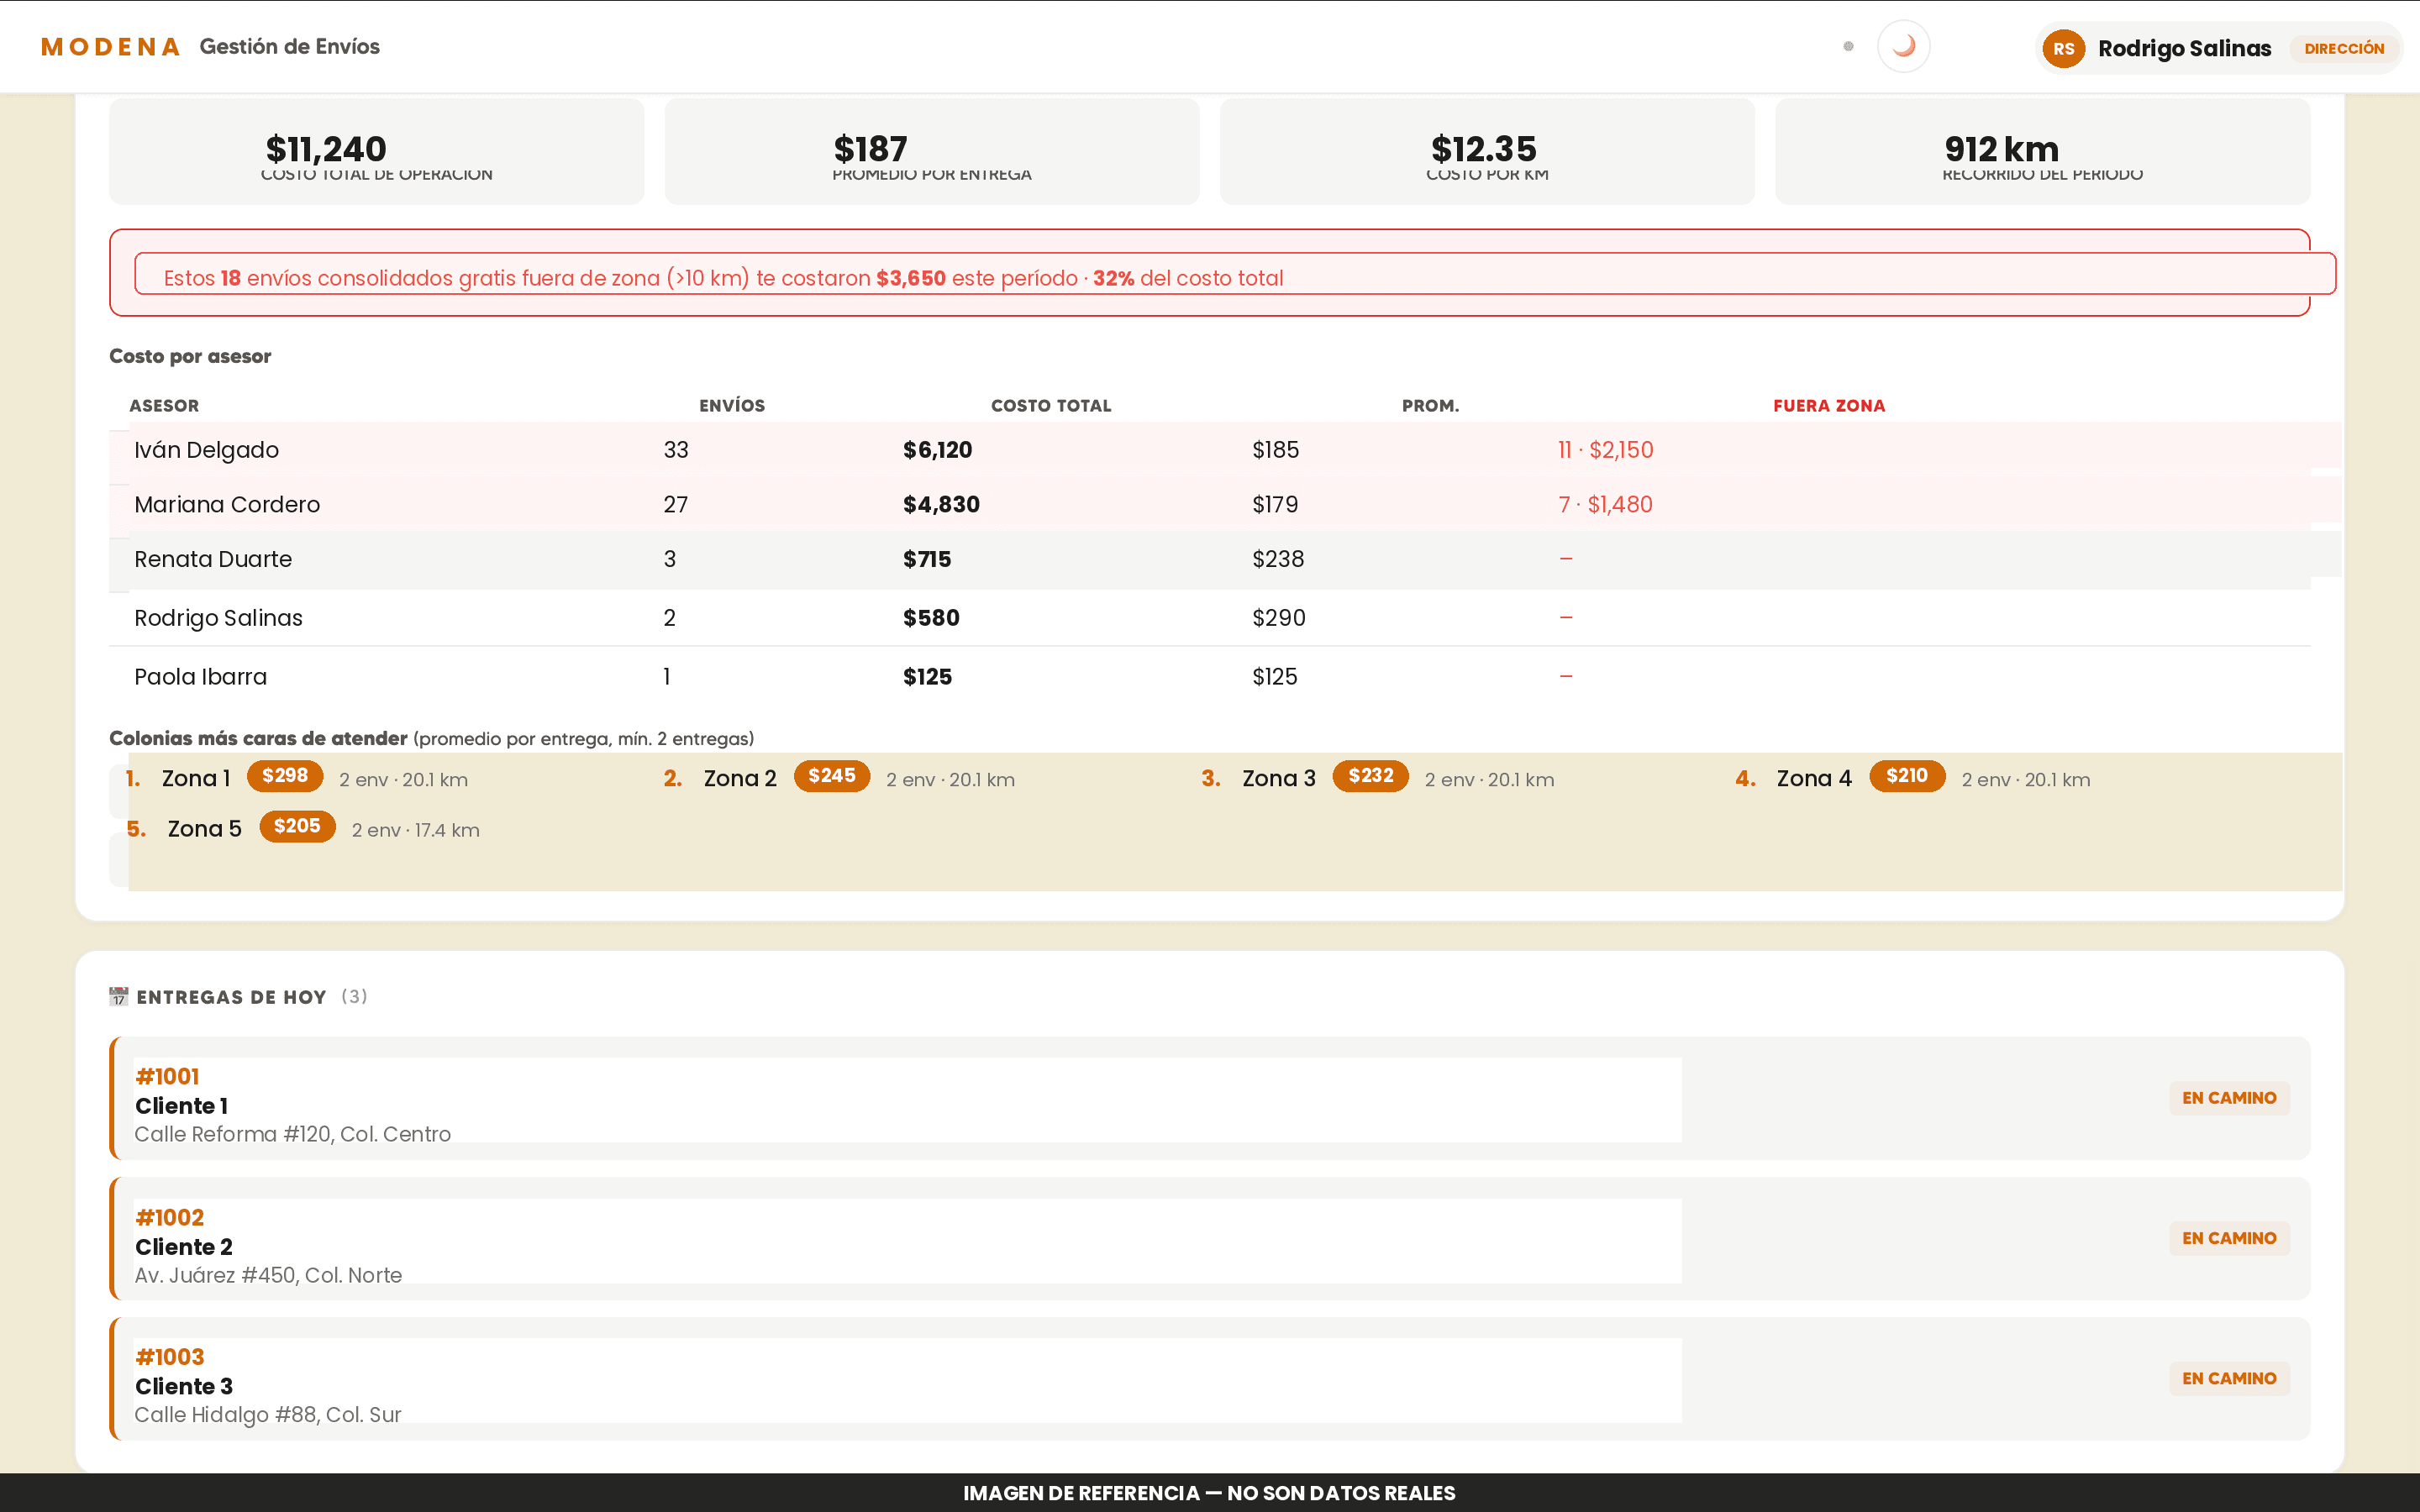Select Mariana Cordero in advisor table

tap(227, 504)
